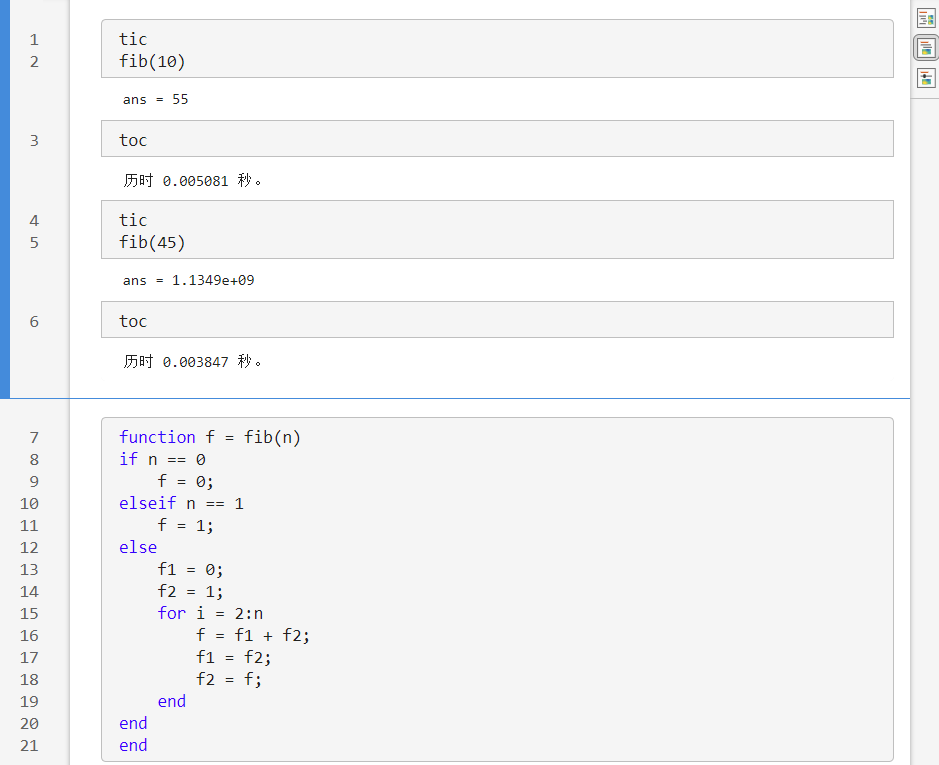Select the output inline view icon
The image size is (939, 765).
[926, 48]
